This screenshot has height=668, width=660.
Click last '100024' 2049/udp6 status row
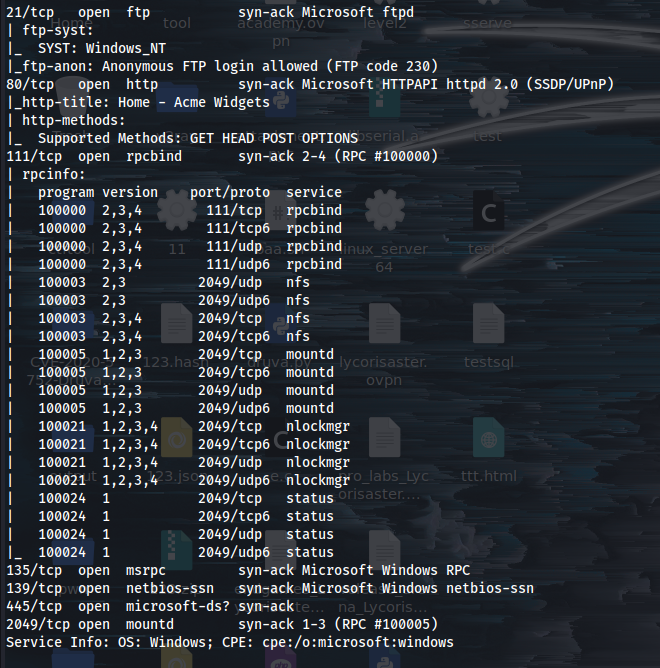(186, 553)
